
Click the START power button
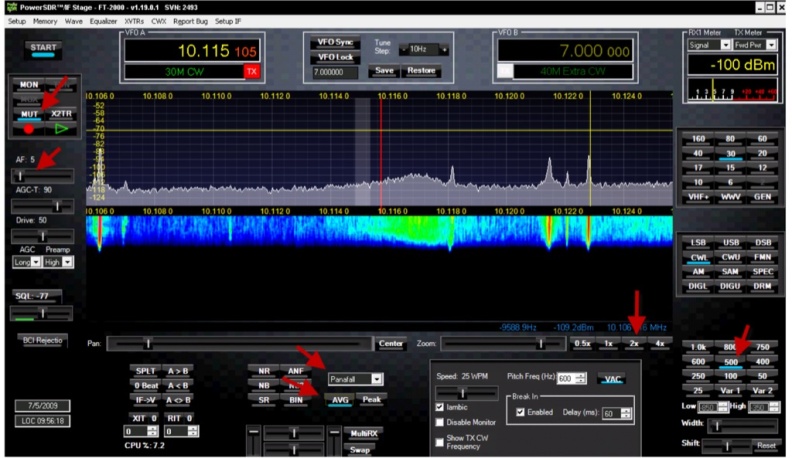coord(43,49)
